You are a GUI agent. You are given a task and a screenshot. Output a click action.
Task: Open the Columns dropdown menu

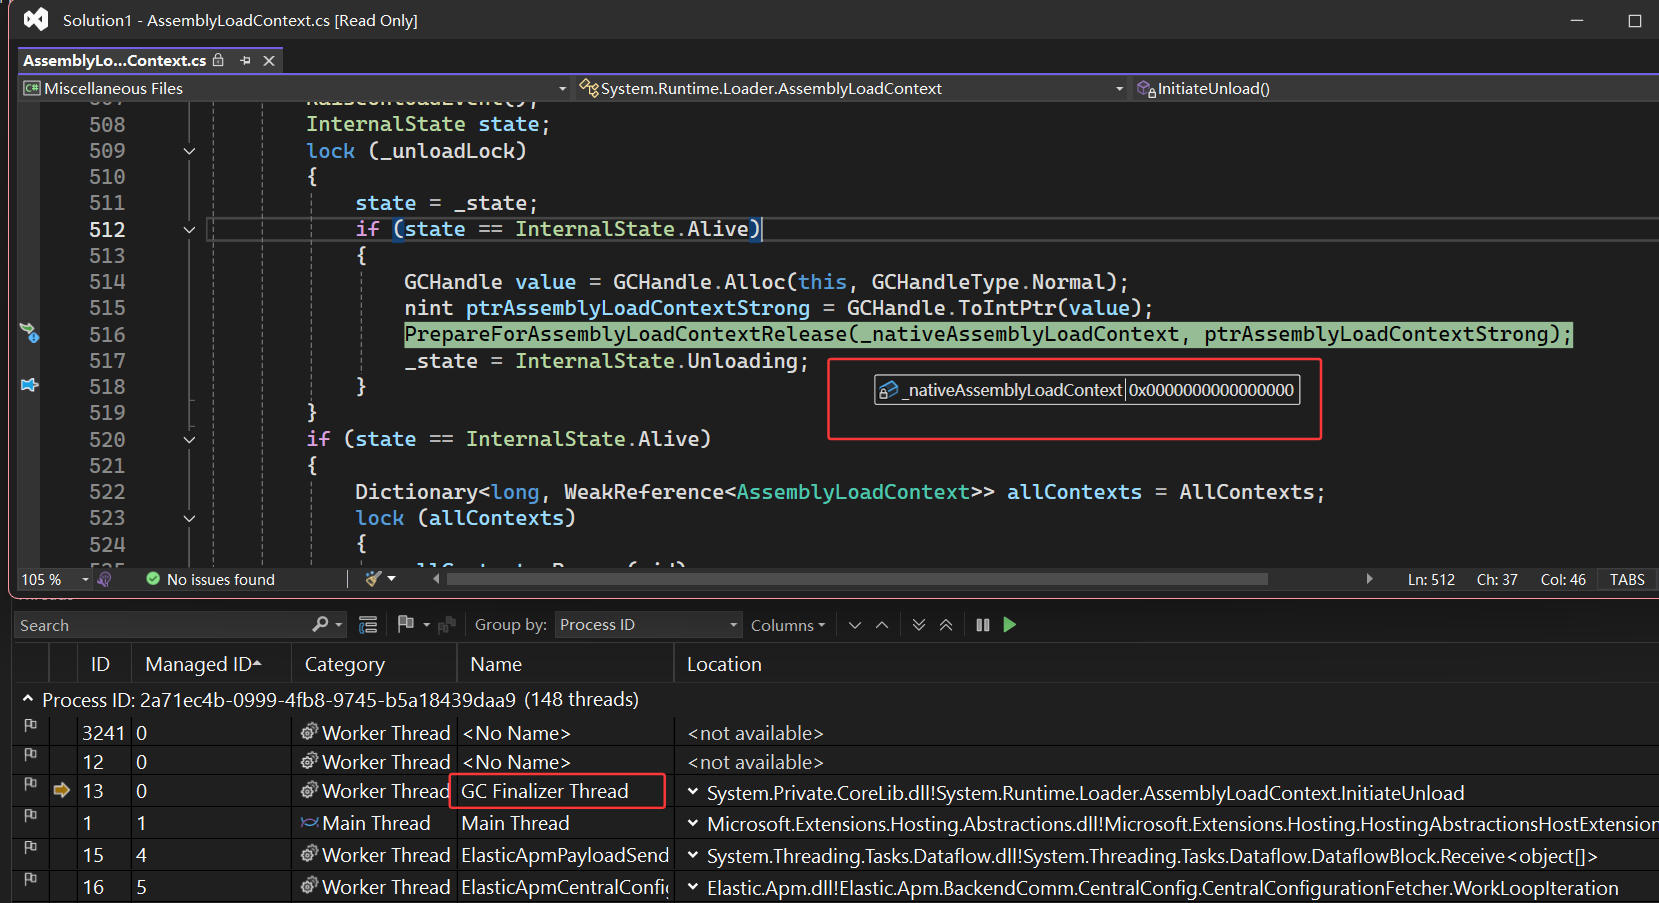[x=788, y=625]
